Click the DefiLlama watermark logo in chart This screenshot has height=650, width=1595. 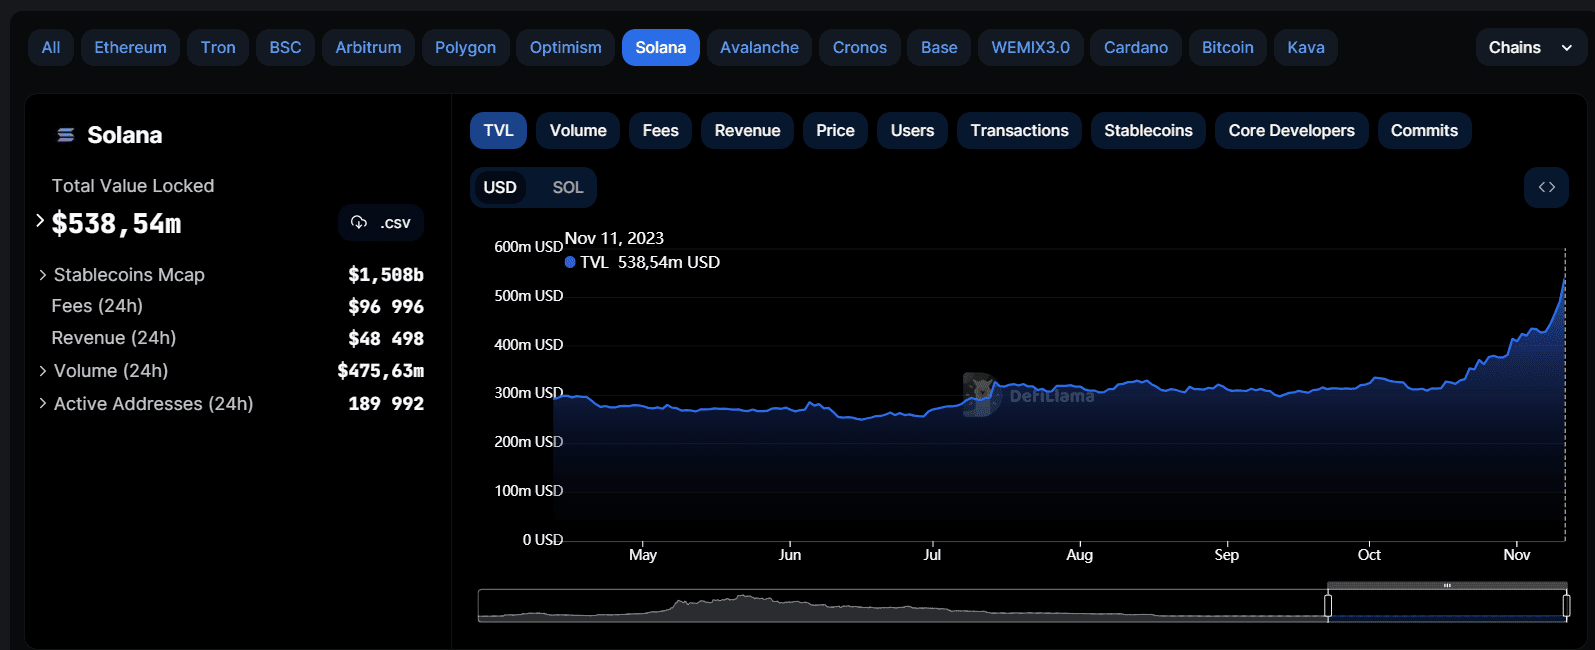[x=981, y=394]
